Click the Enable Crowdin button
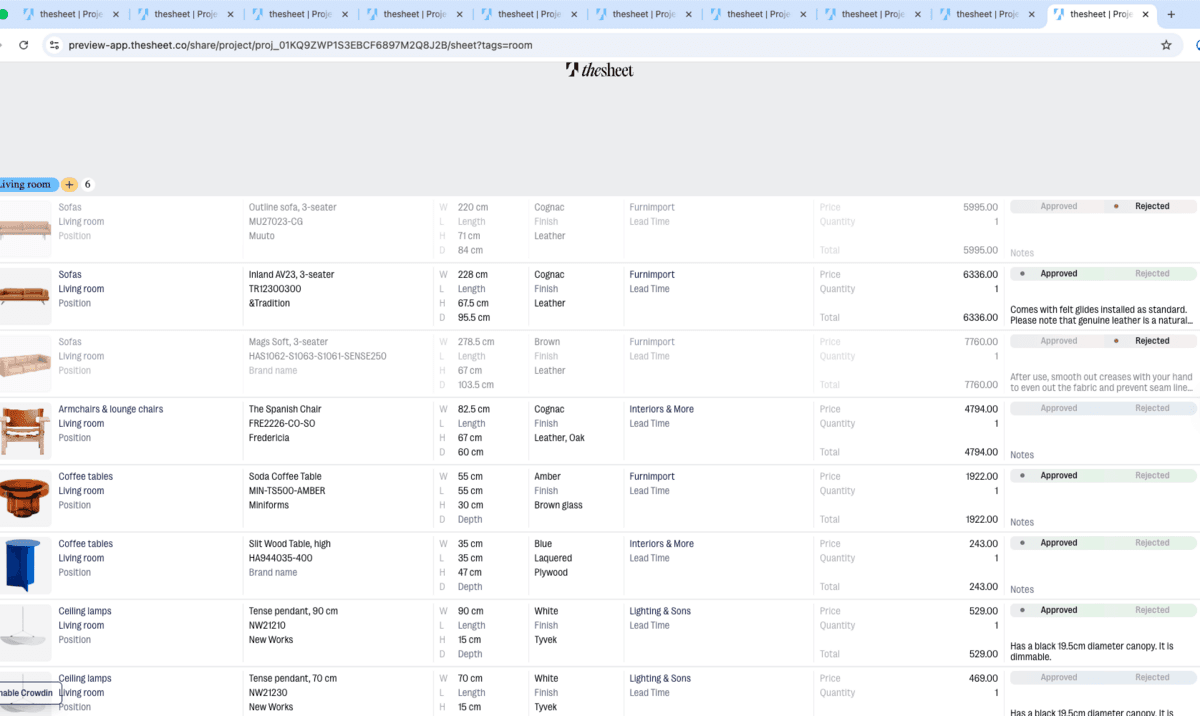Viewport: 1200px width, 716px height. tap(30, 693)
